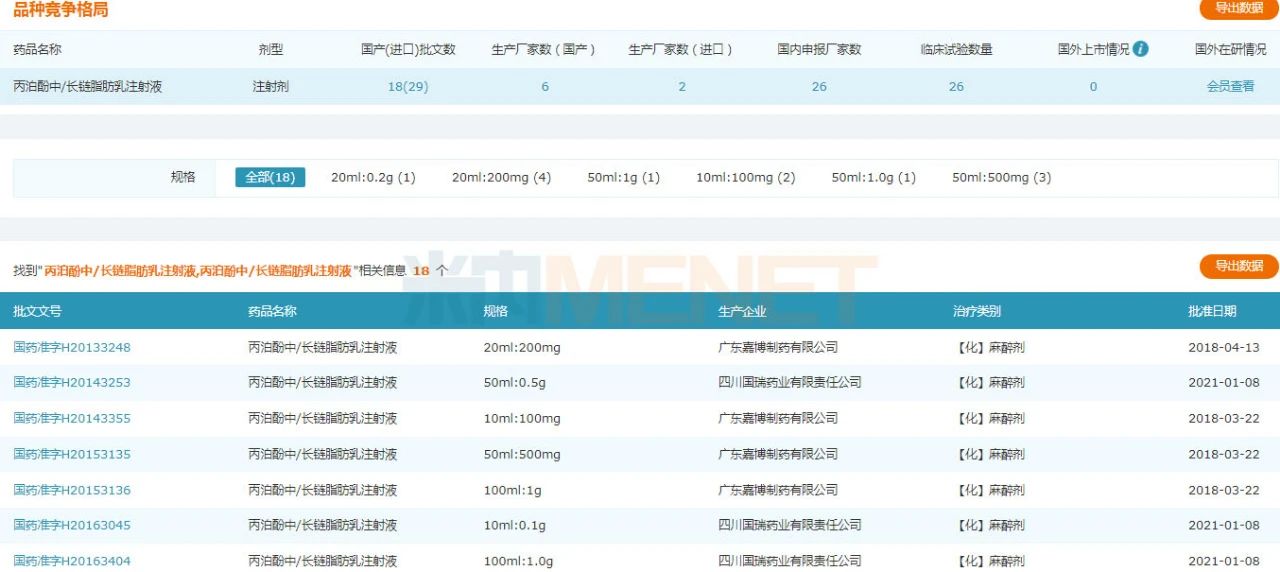Click imported manufacturers count 2

pos(682,87)
